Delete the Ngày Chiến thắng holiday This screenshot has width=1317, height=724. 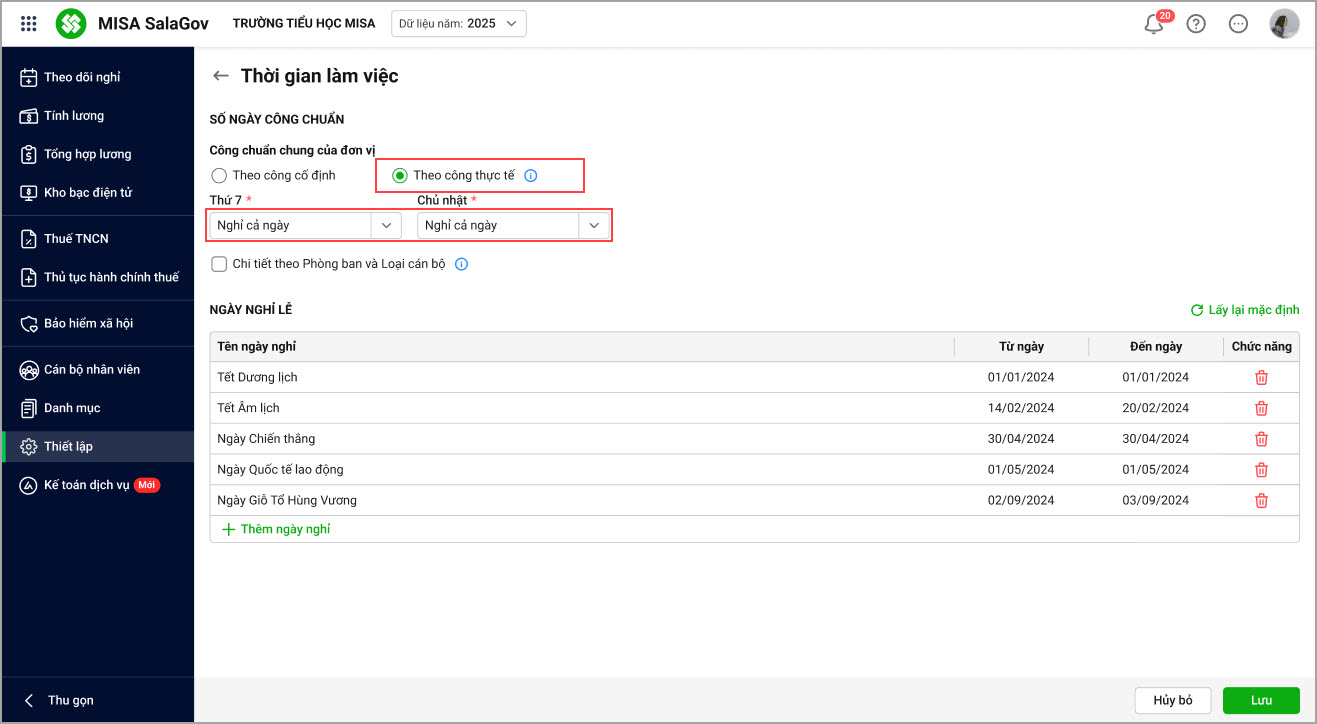point(1261,439)
